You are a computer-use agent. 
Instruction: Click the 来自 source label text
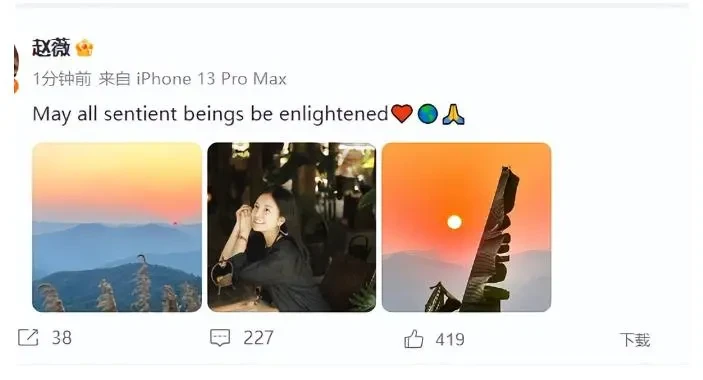[114, 79]
